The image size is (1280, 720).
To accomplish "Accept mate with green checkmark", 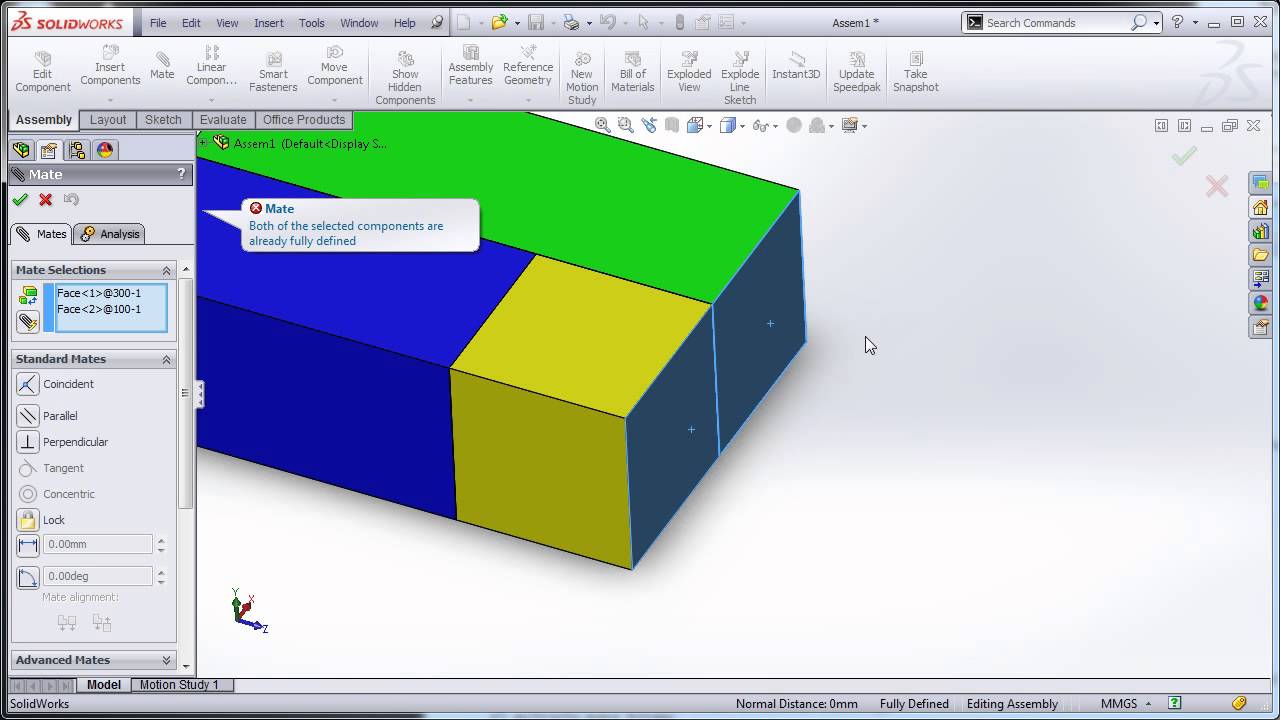I will tap(20, 199).
